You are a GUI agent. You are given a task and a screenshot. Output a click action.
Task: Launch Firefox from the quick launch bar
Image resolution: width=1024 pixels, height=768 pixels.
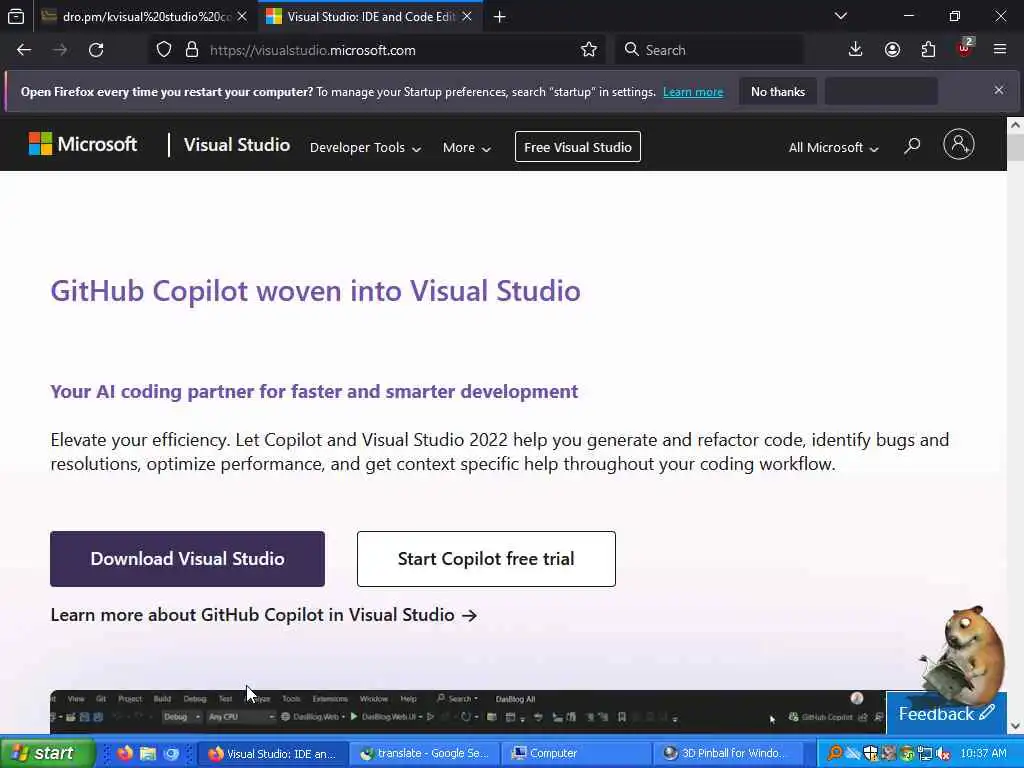[125, 753]
